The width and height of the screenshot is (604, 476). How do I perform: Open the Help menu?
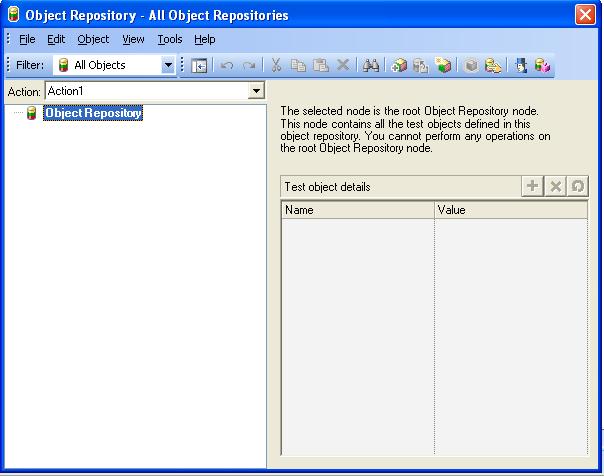(x=205, y=39)
